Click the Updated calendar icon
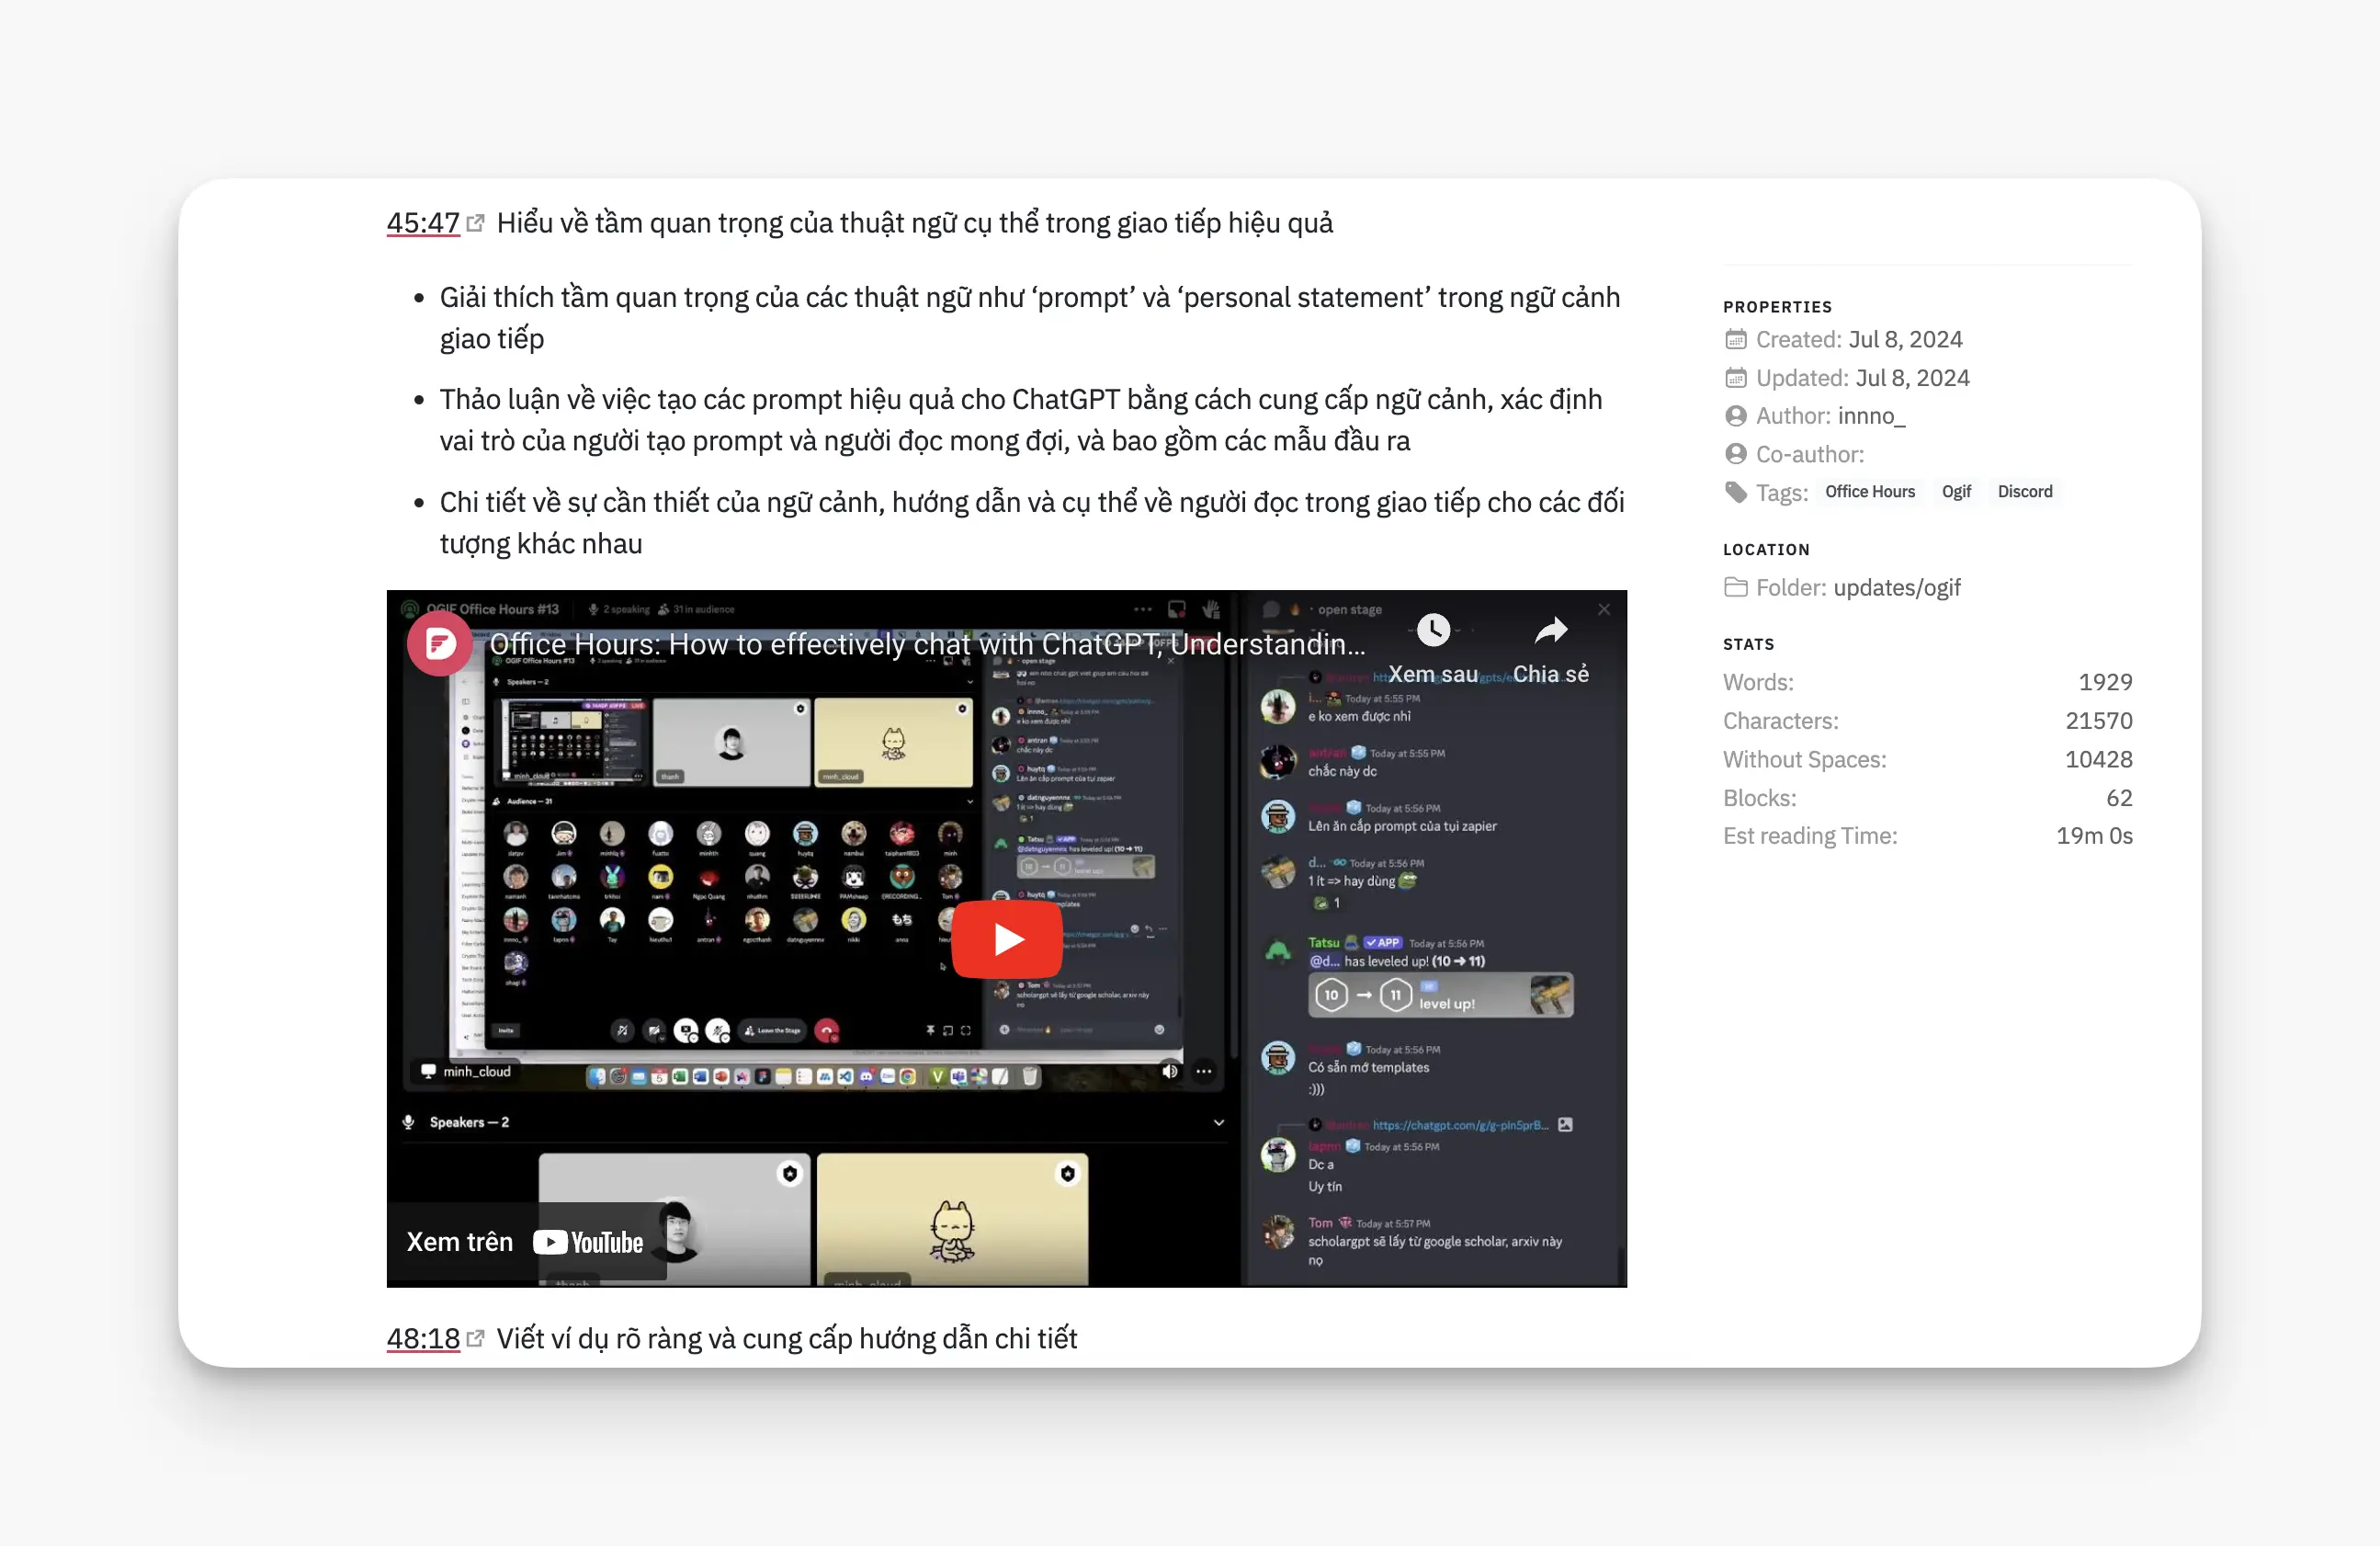The width and height of the screenshot is (2380, 1546). coord(1736,378)
